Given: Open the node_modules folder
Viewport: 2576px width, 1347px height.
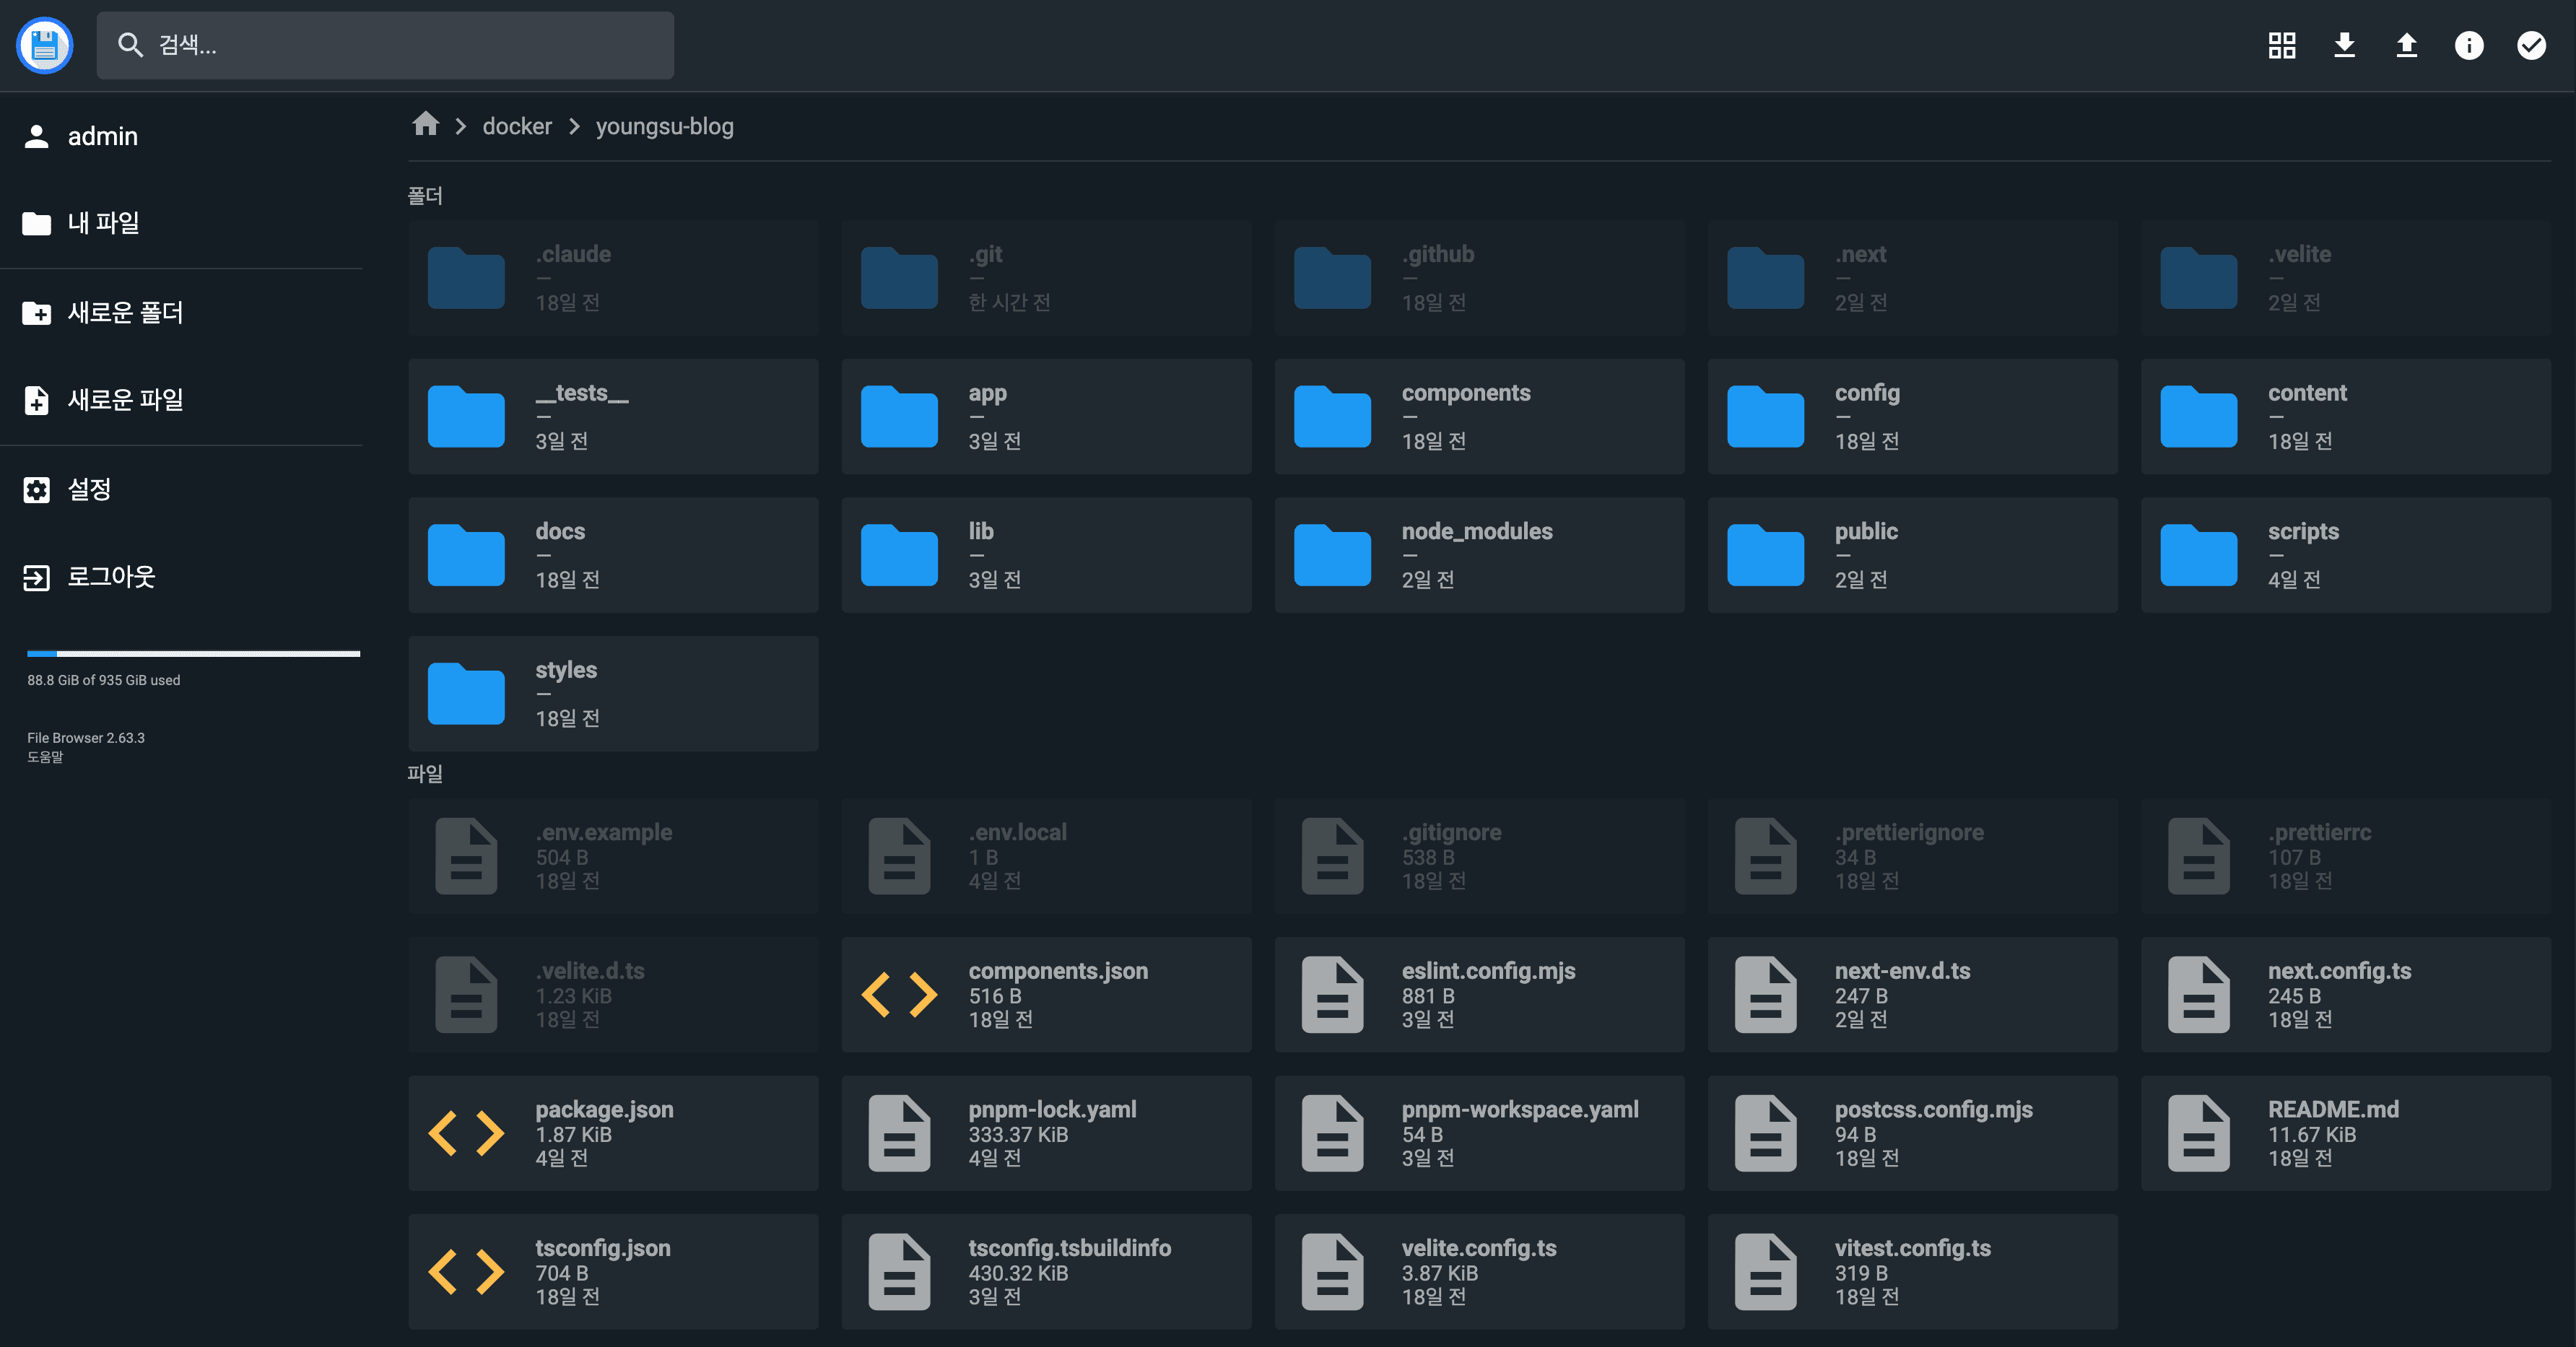Looking at the screenshot, I should [1479, 555].
